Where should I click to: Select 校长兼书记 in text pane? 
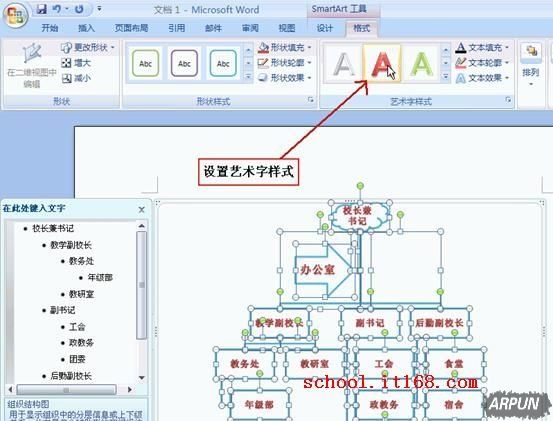click(53, 228)
